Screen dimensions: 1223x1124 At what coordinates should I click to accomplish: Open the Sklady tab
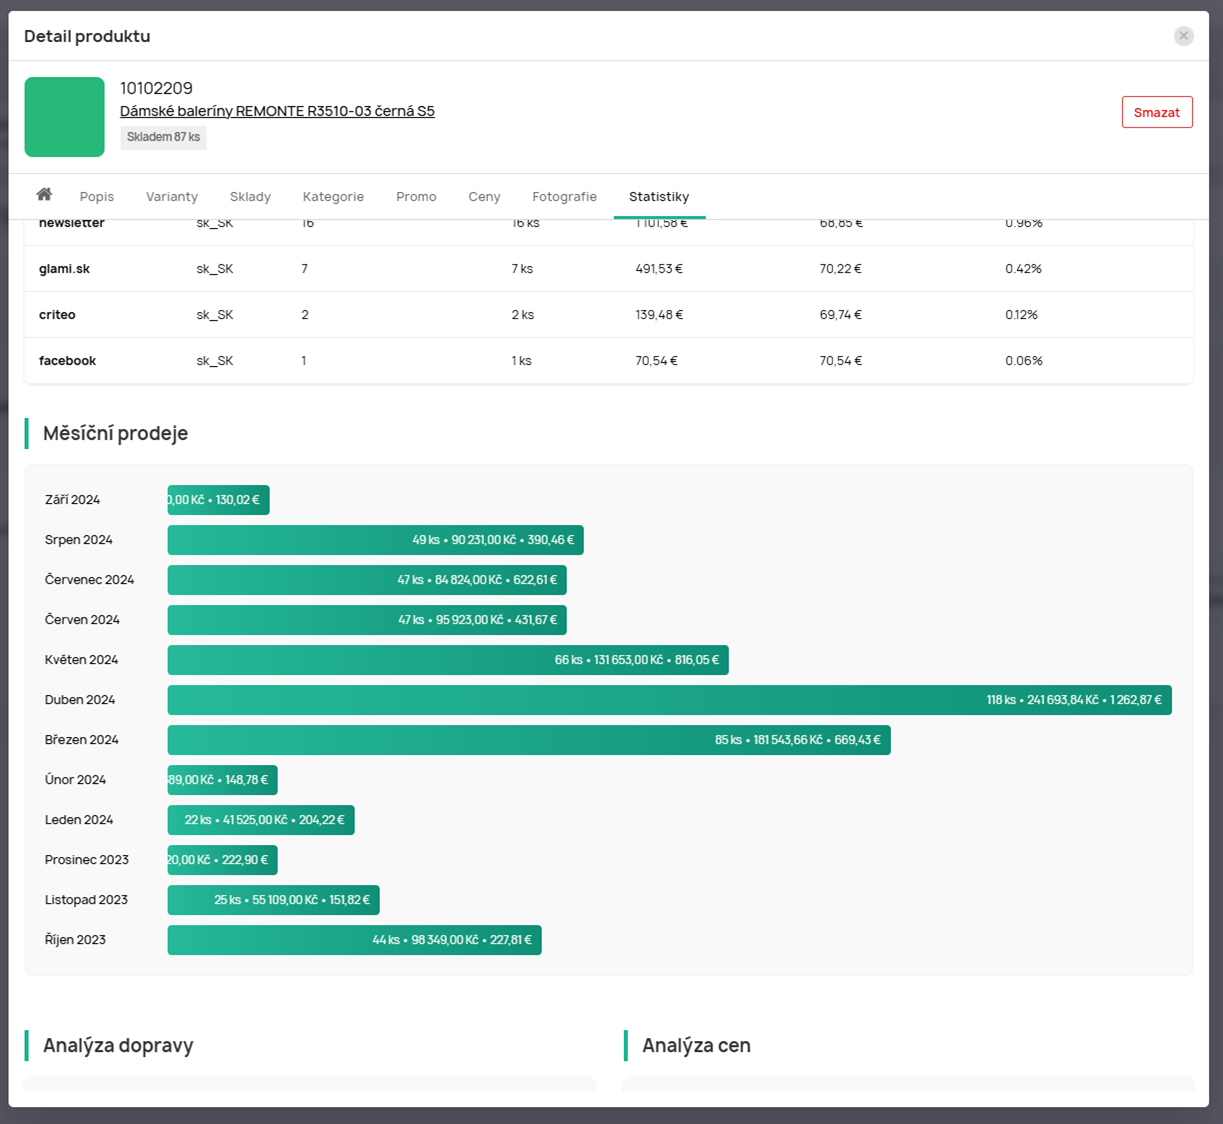250,197
